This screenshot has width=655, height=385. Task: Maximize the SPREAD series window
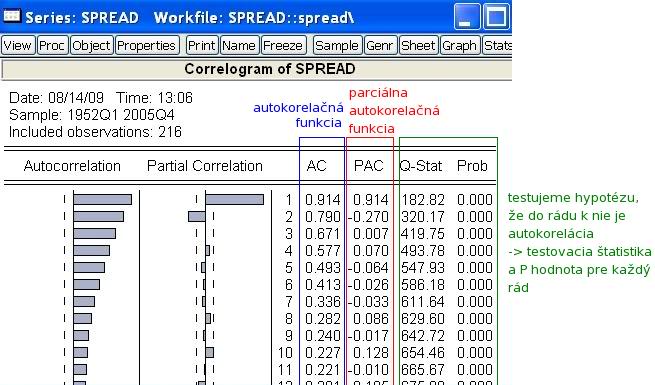click(x=496, y=17)
